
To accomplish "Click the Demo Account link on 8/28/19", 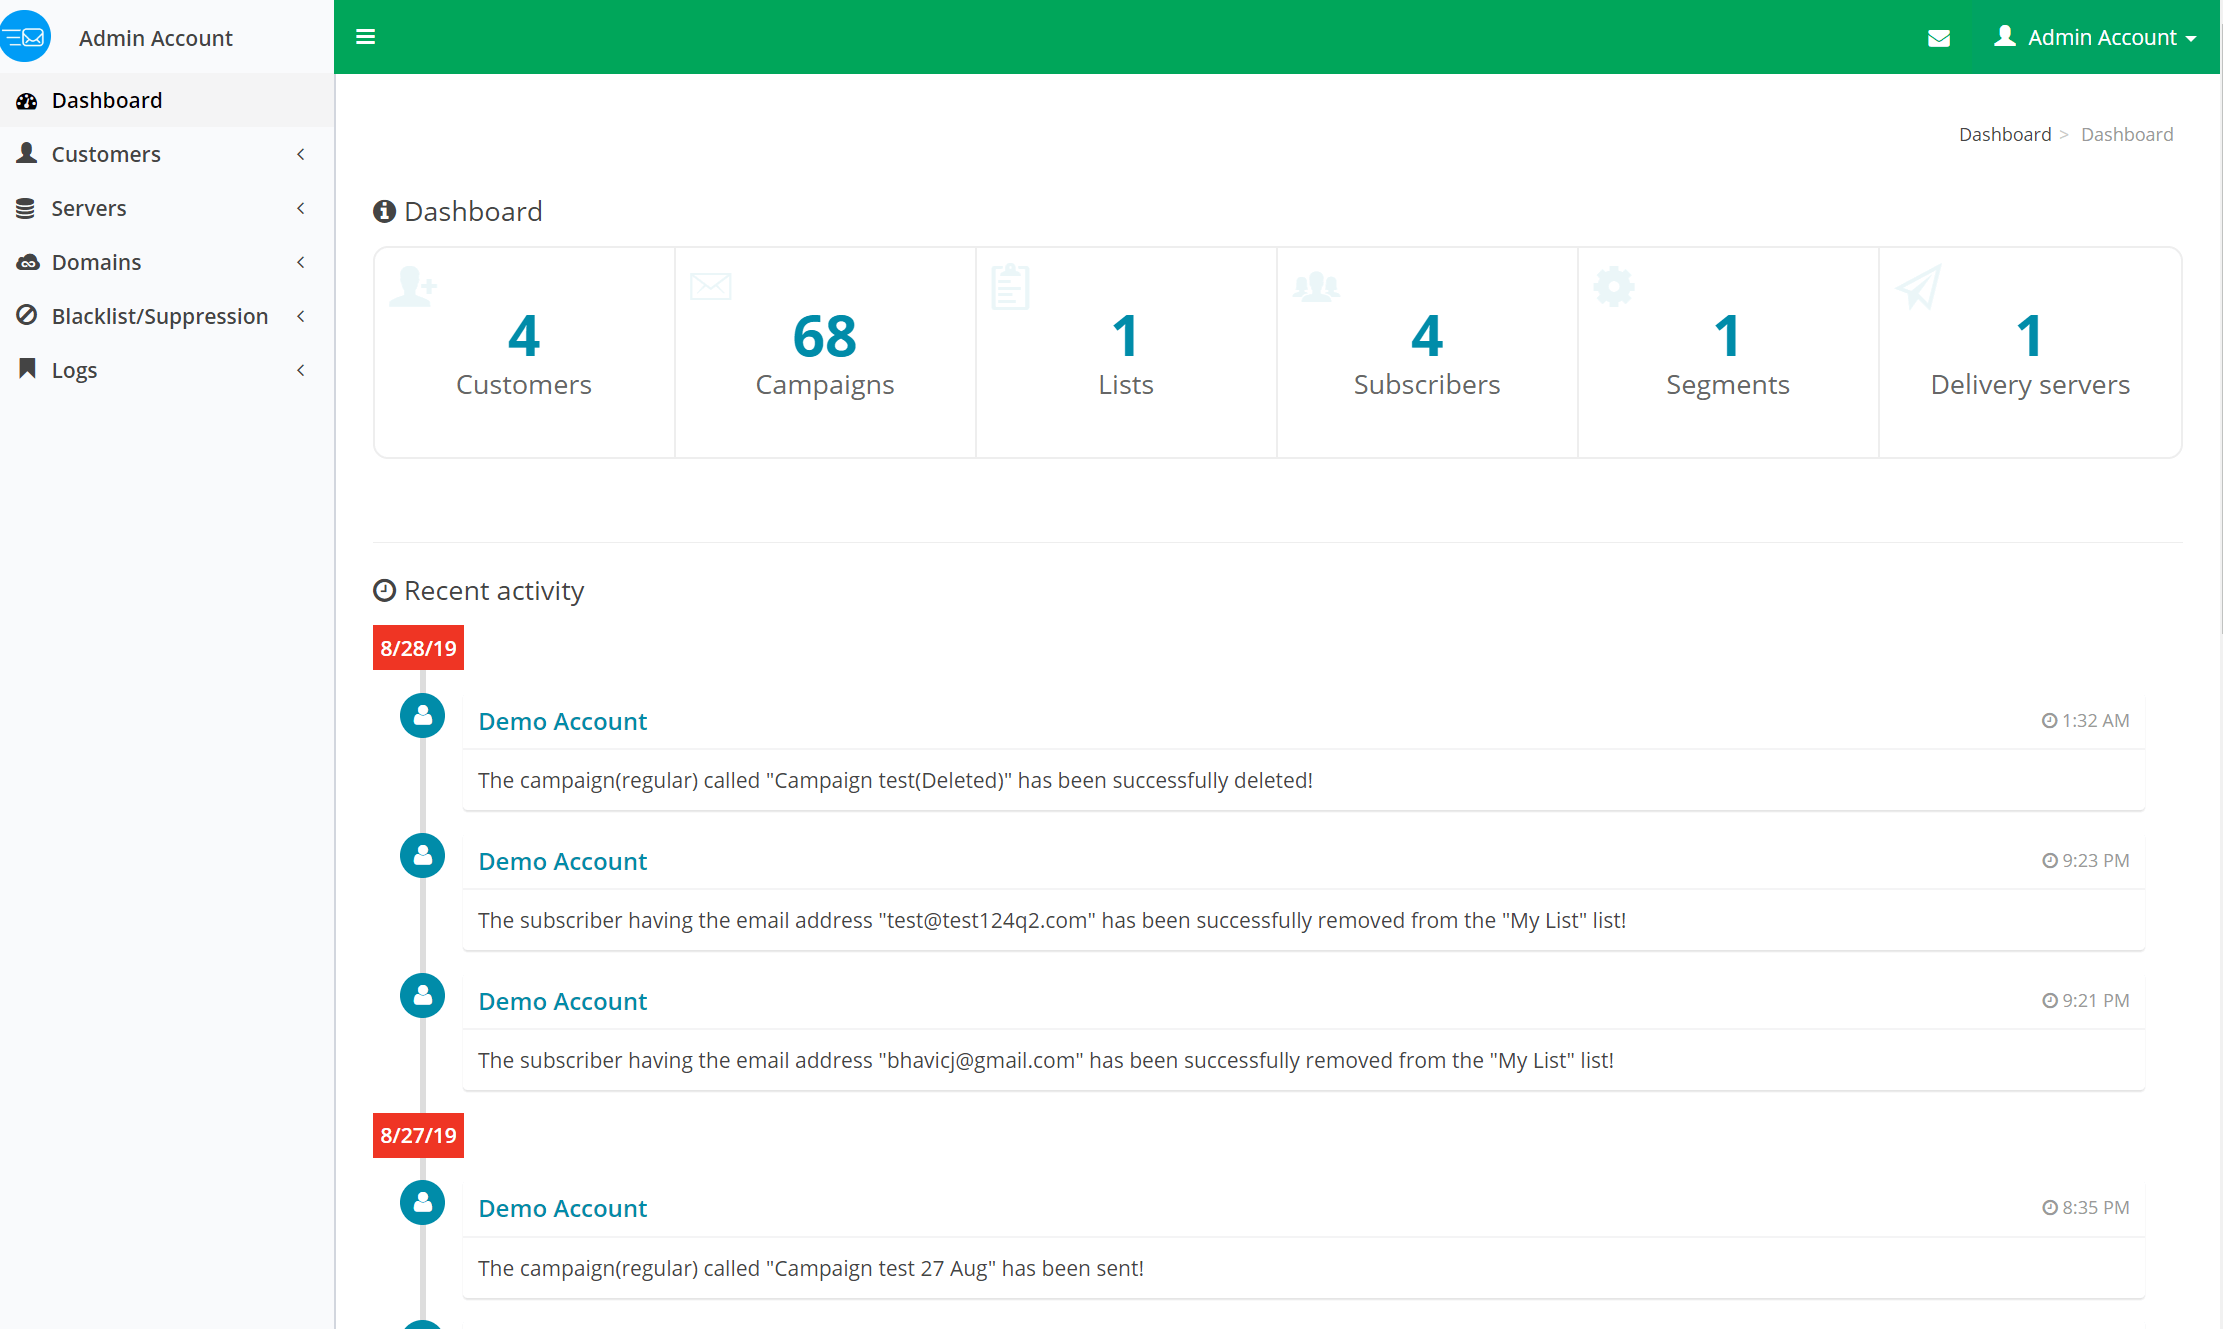I will coord(562,720).
